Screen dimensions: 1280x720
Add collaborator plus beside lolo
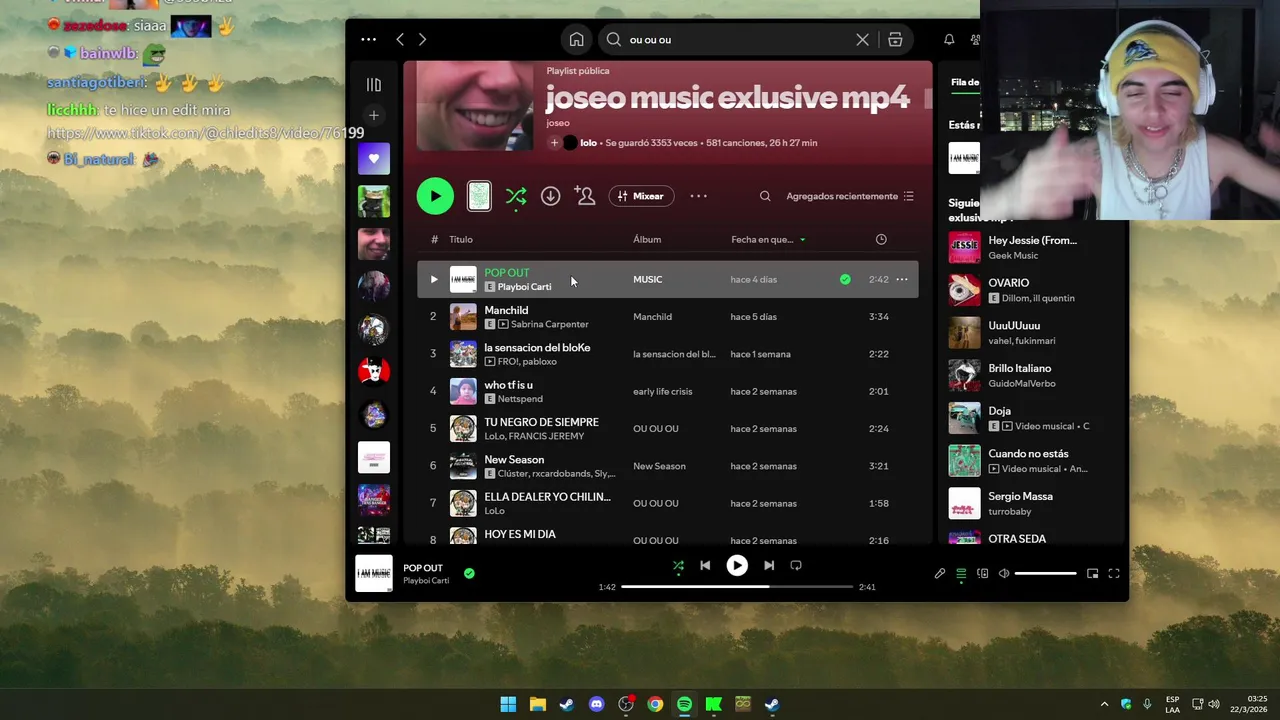coord(554,143)
